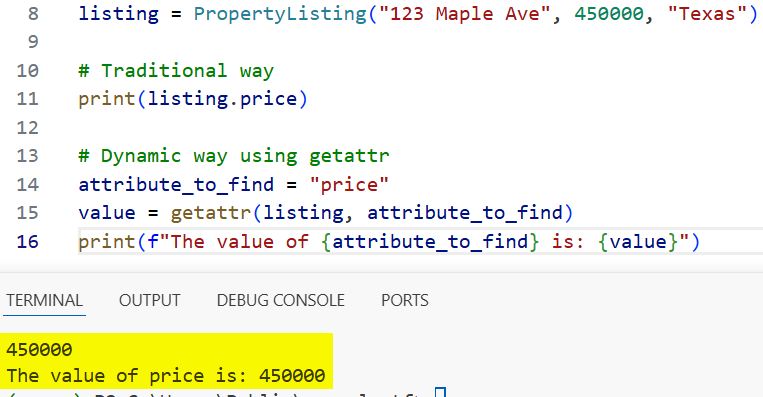Click the PropertyListing class name on line 8
763x397 pixels.
(x=280, y=14)
